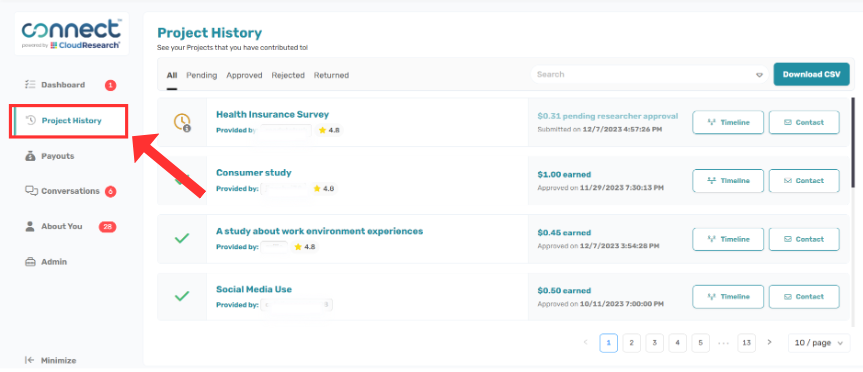
Task: Select page 1 in pagination
Action: point(608,343)
